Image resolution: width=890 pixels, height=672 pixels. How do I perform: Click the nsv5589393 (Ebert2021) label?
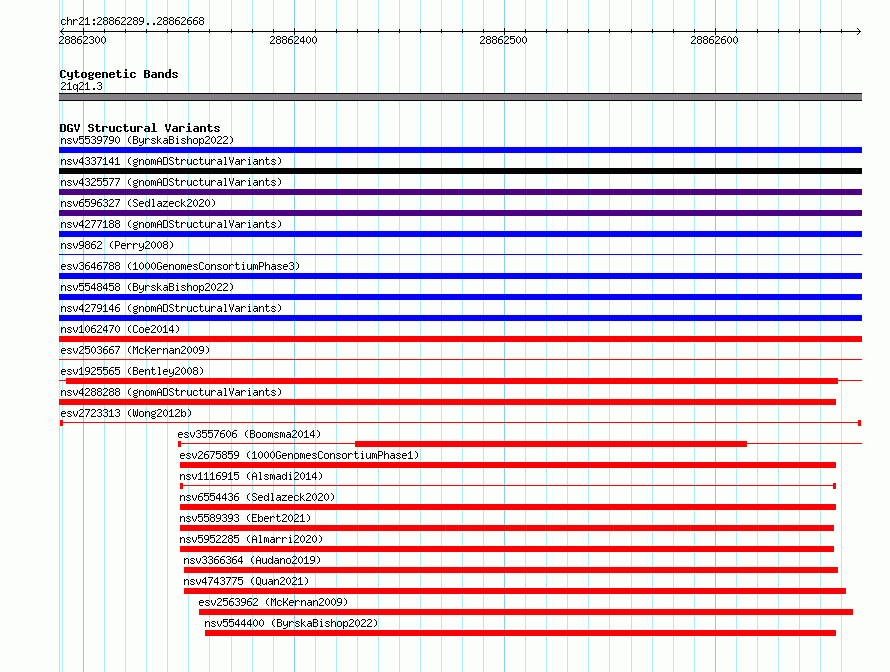[x=245, y=518]
